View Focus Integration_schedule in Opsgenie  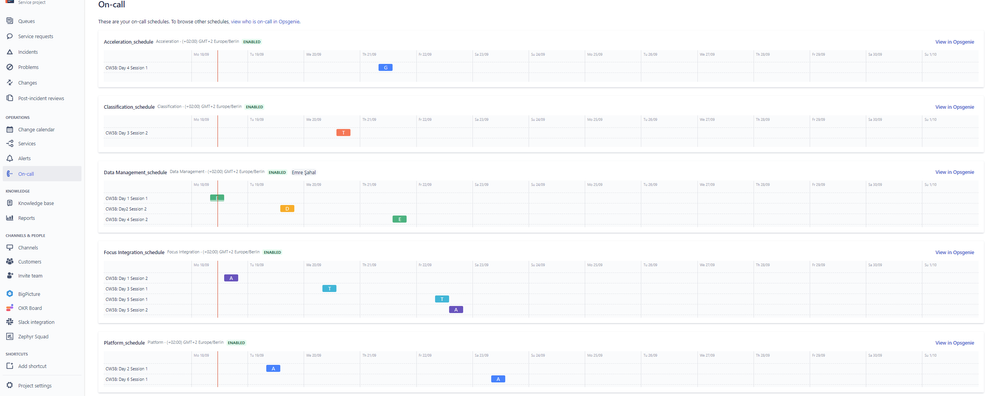[954, 252]
